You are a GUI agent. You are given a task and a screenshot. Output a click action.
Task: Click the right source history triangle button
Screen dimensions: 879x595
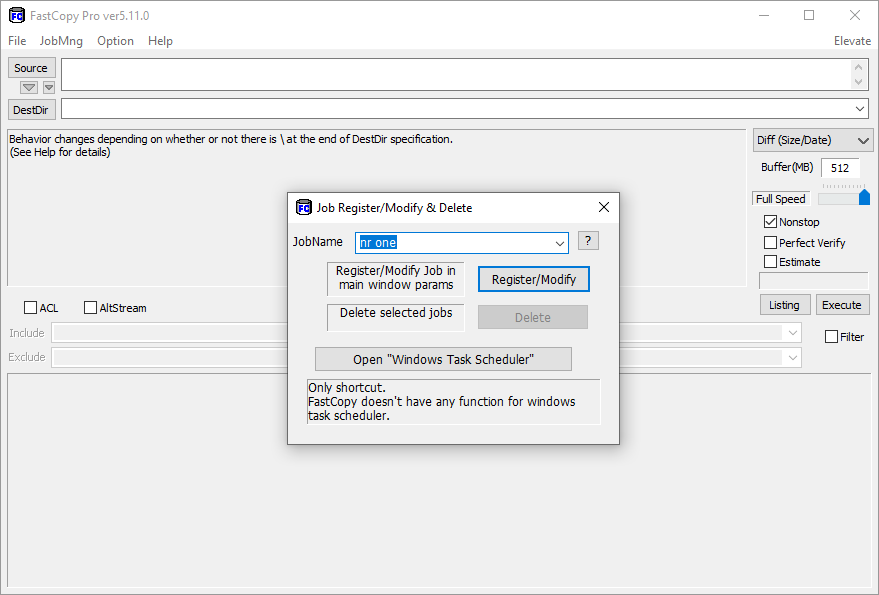48,87
